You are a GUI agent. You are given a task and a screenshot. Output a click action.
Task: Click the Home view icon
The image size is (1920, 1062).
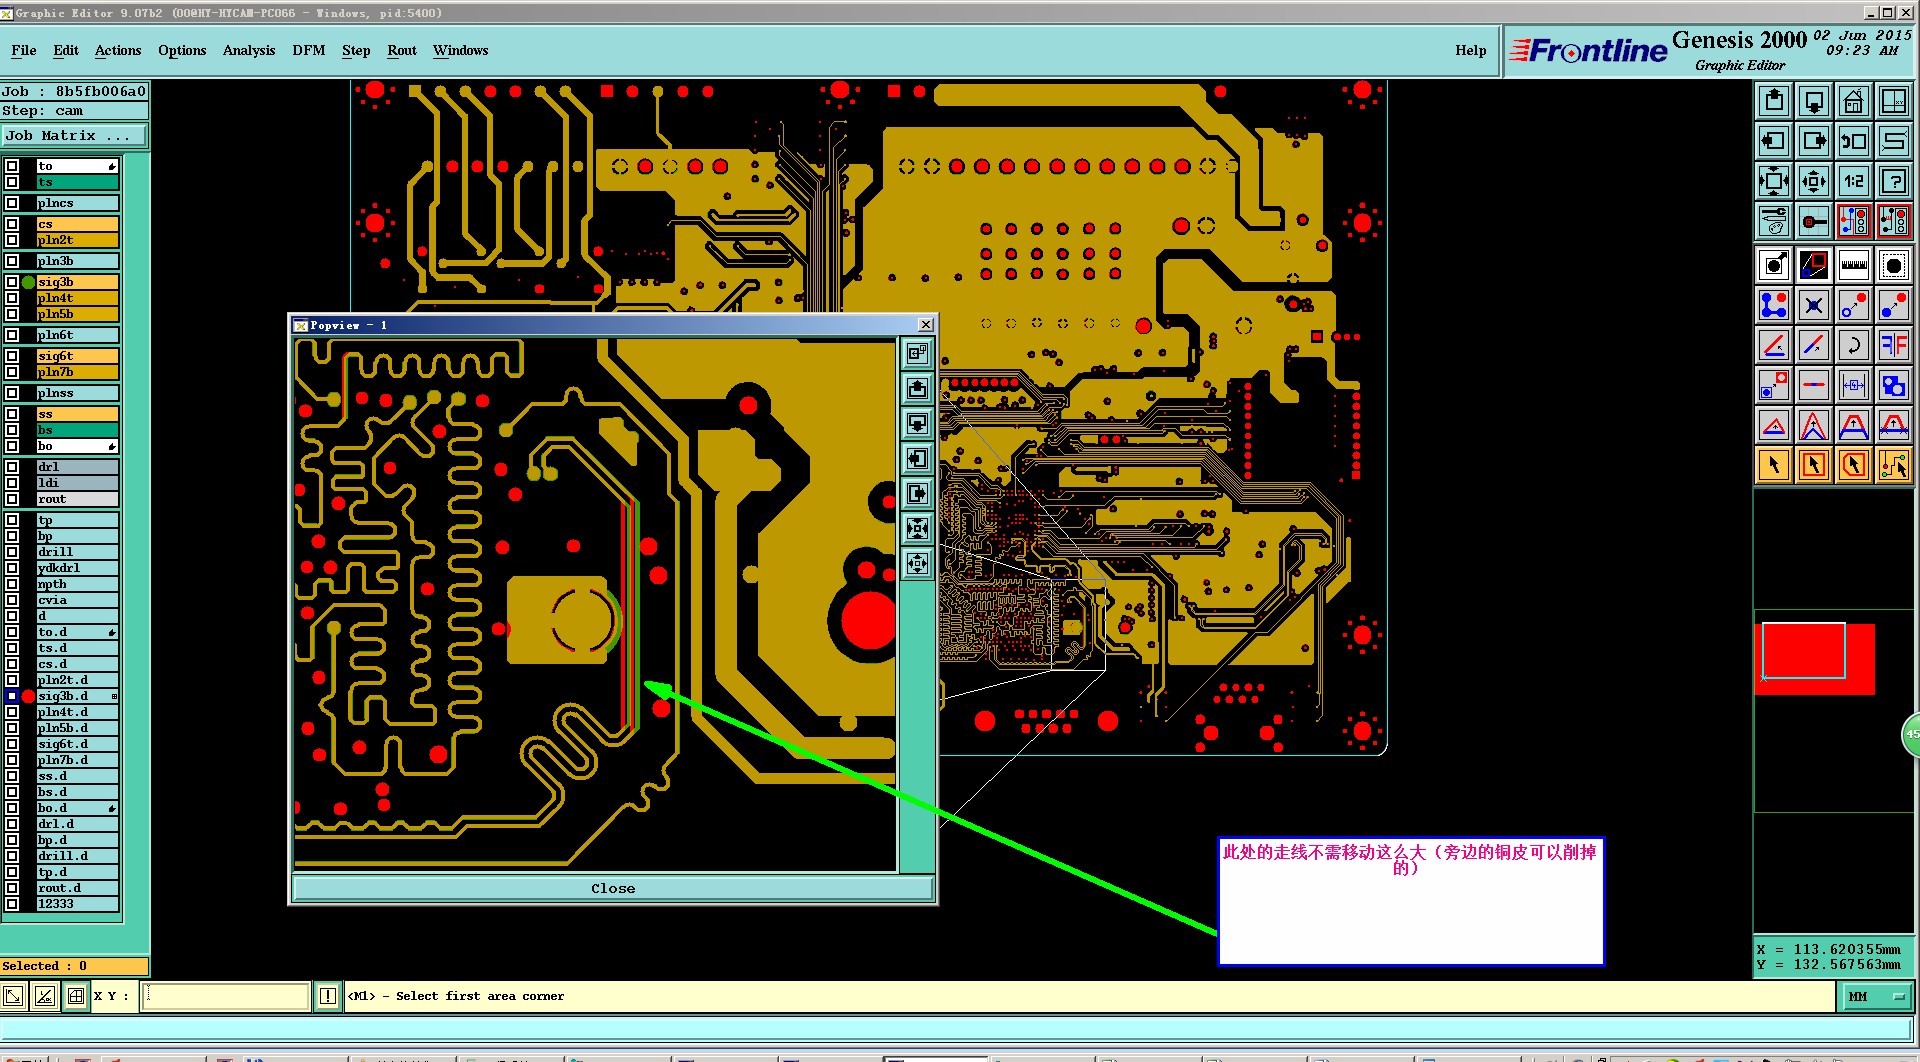point(1853,101)
